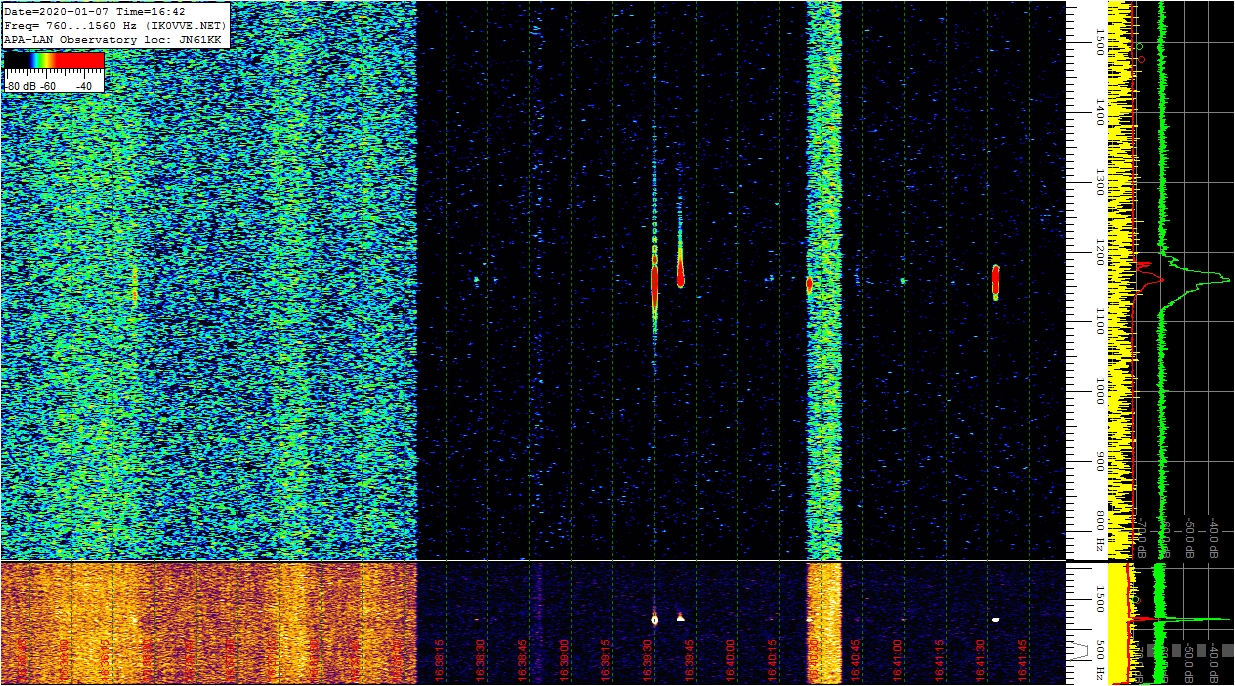This screenshot has height=686, width=1235.
Task: Click the 16:38:30 time marker
Action: (481, 661)
